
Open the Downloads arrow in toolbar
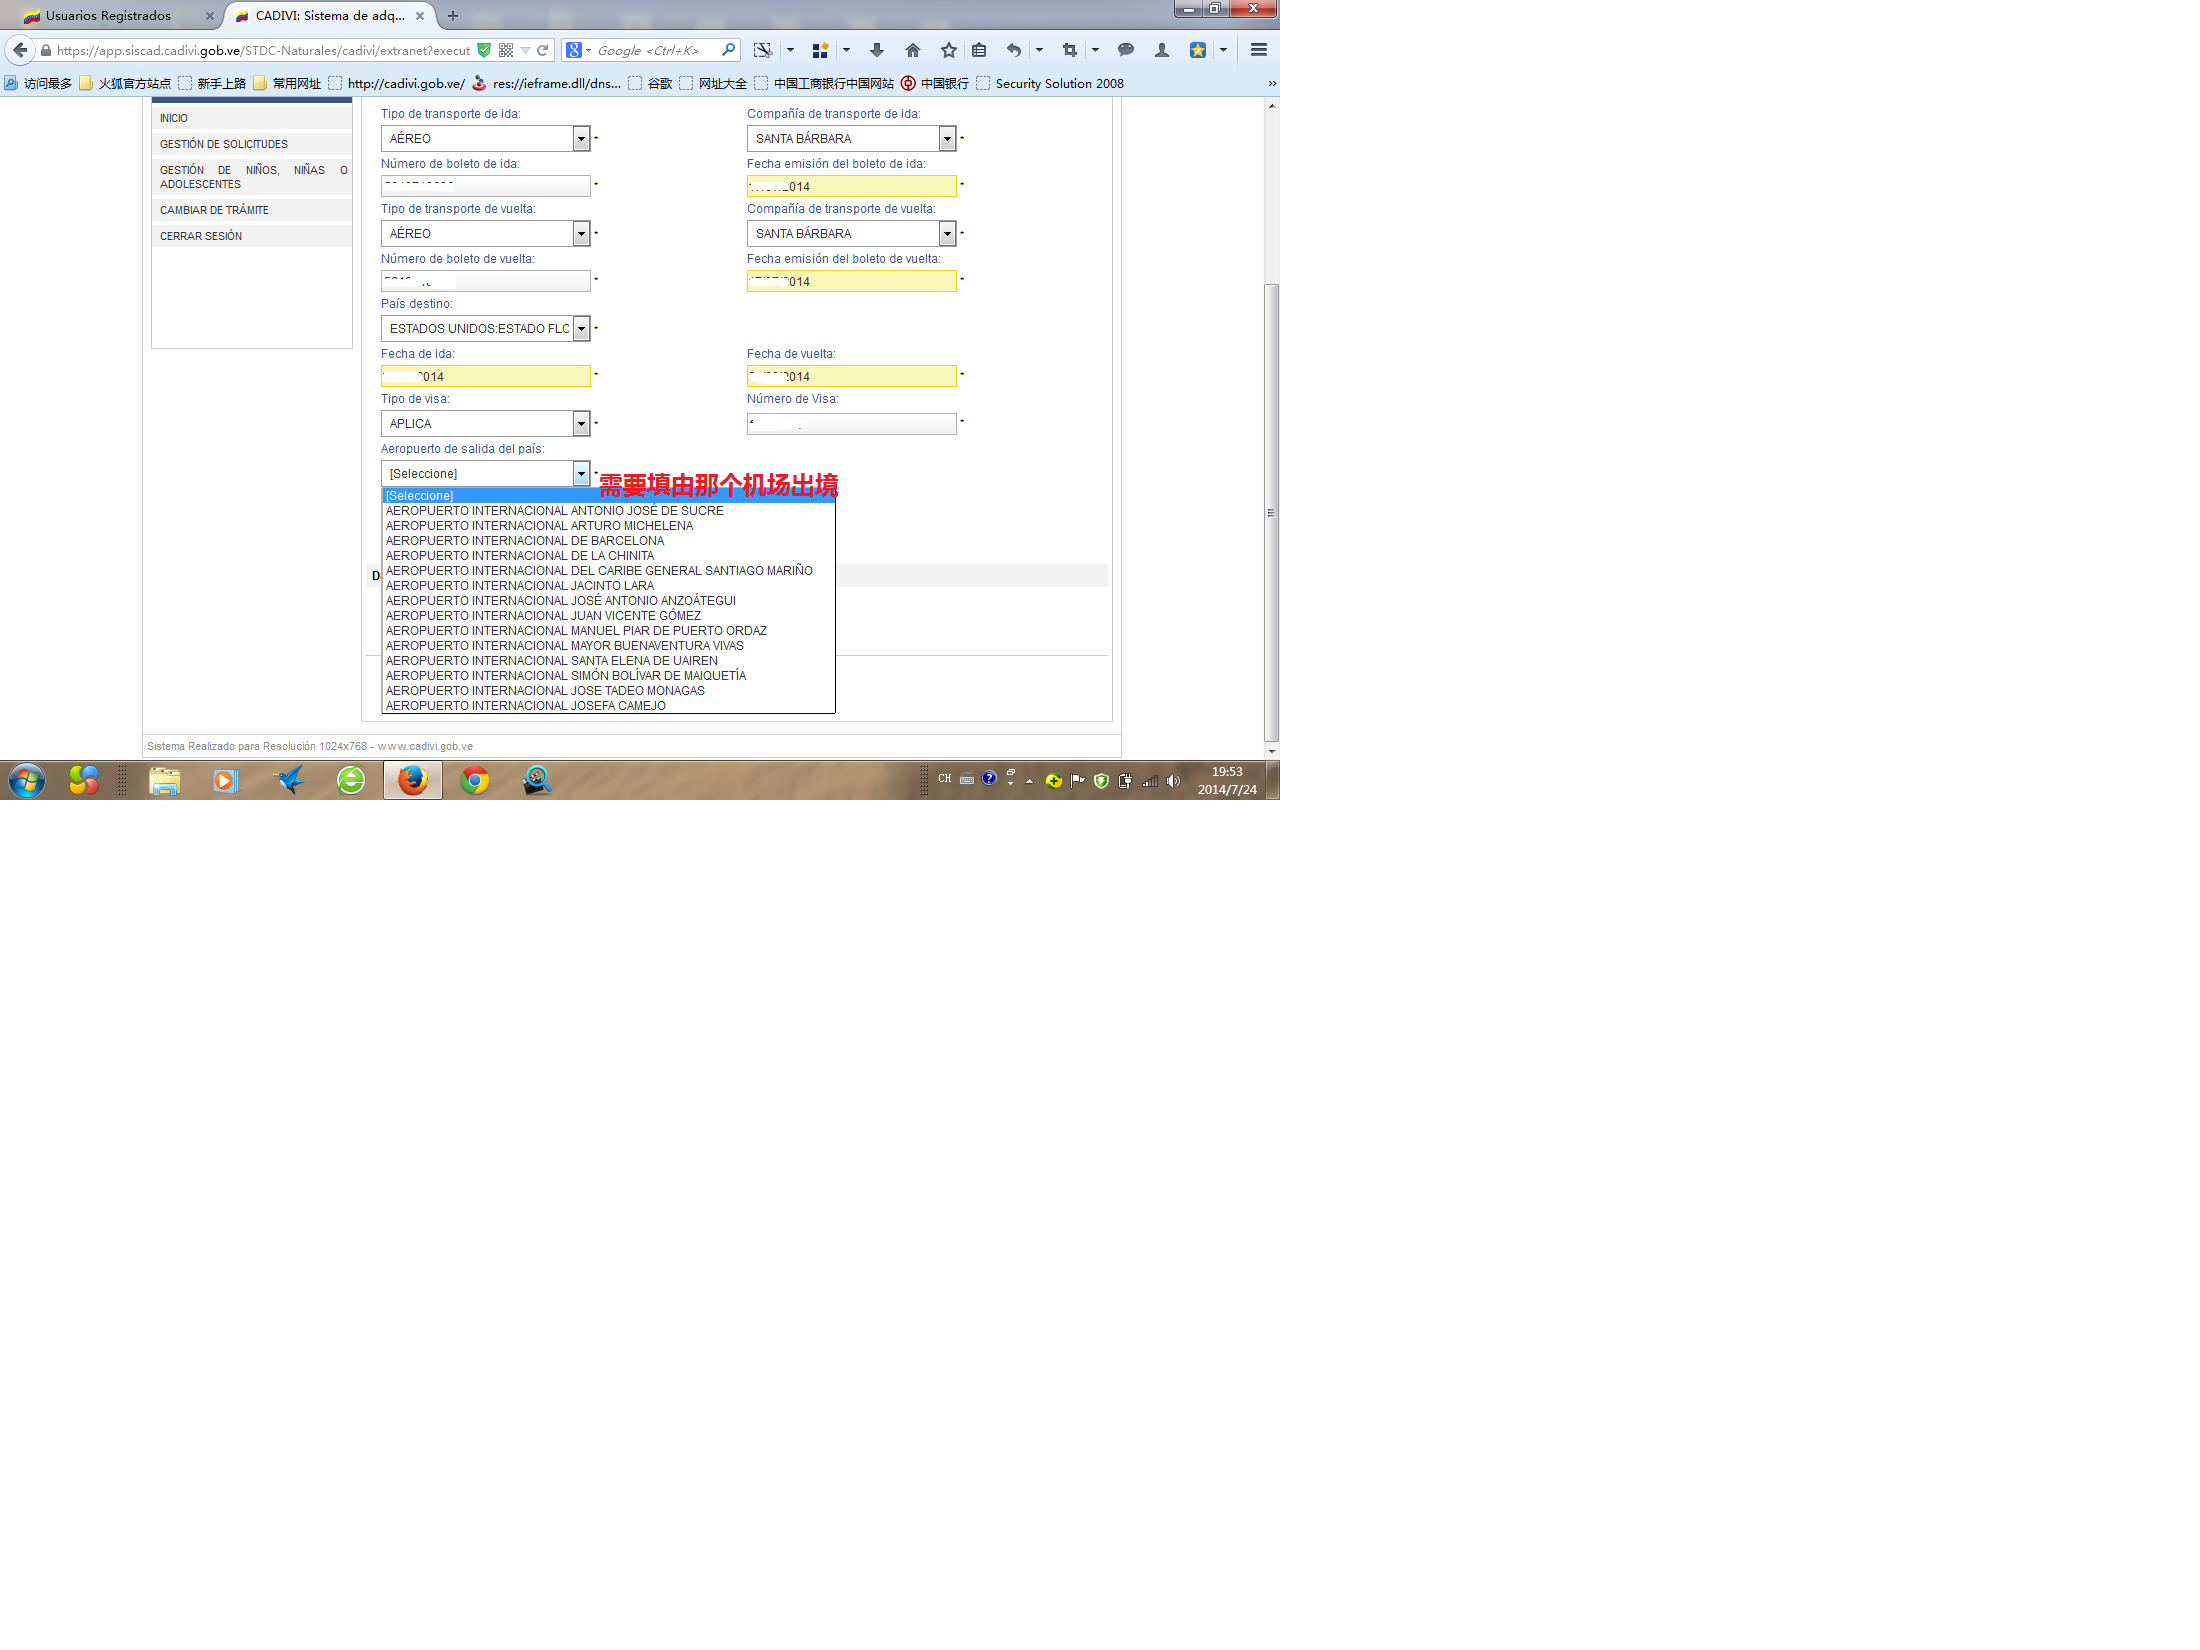click(x=877, y=50)
